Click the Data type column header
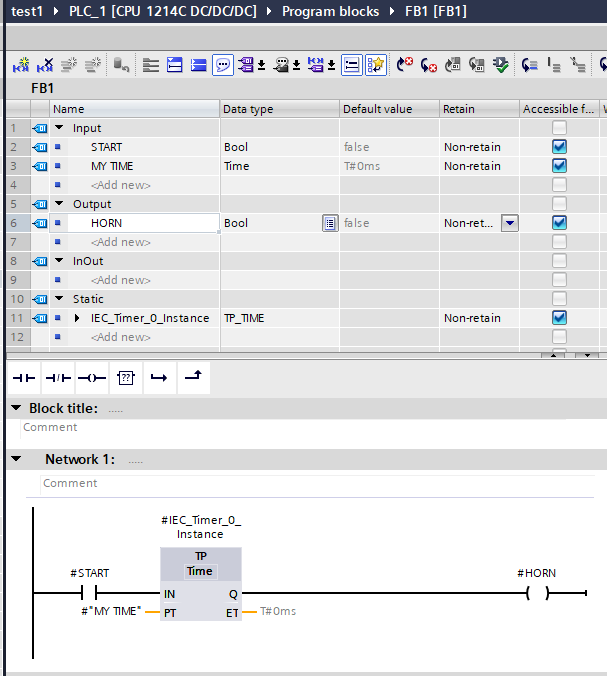This screenshot has width=607, height=676. (x=280, y=109)
